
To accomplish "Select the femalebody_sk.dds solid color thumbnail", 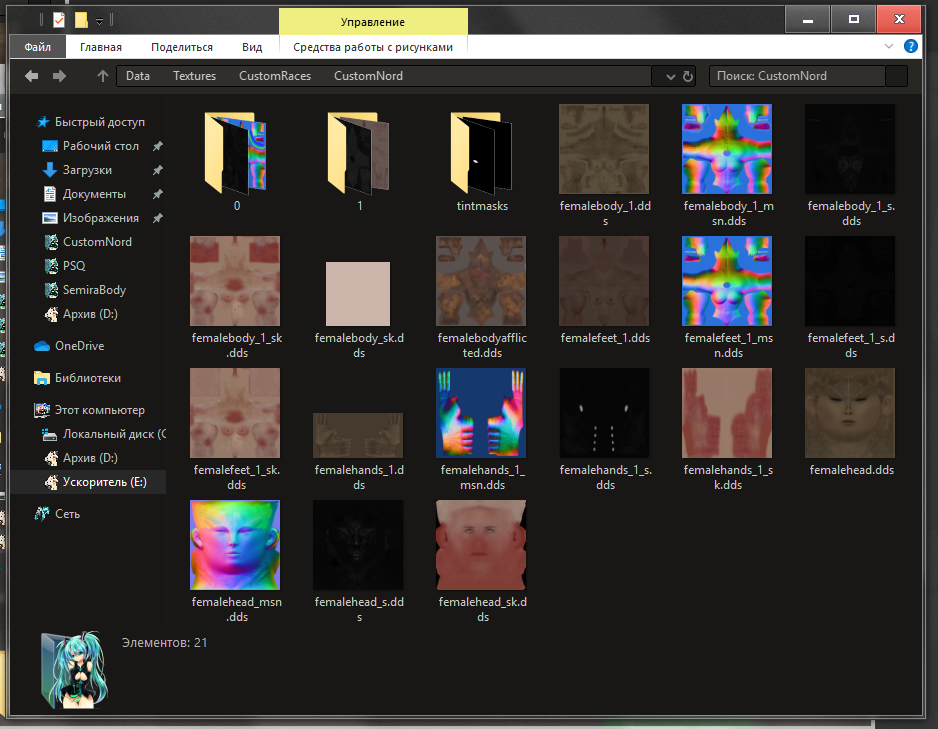I will click(358, 293).
